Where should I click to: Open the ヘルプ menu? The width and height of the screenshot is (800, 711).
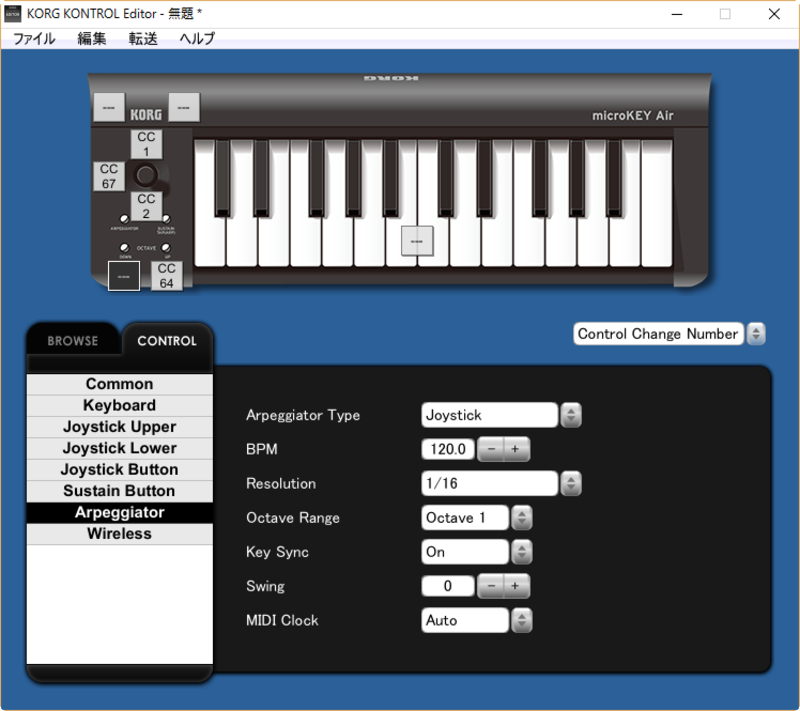[x=197, y=39]
